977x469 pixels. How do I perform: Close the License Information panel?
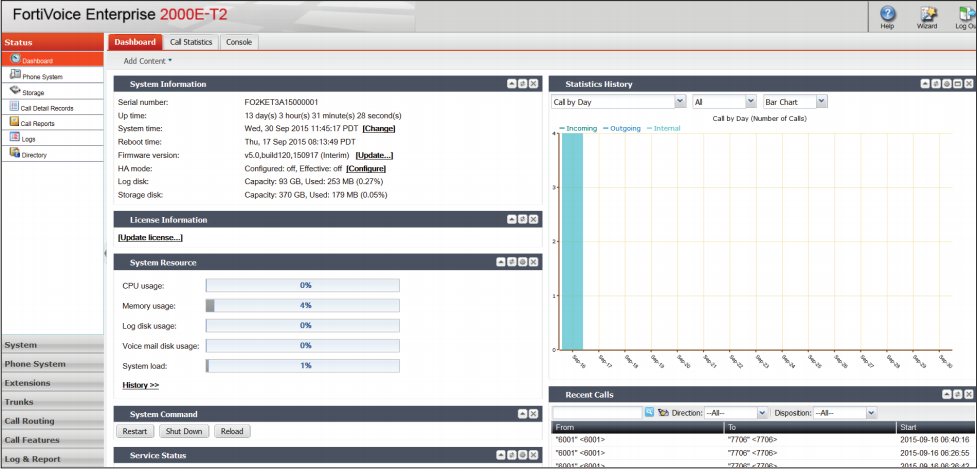(x=534, y=219)
